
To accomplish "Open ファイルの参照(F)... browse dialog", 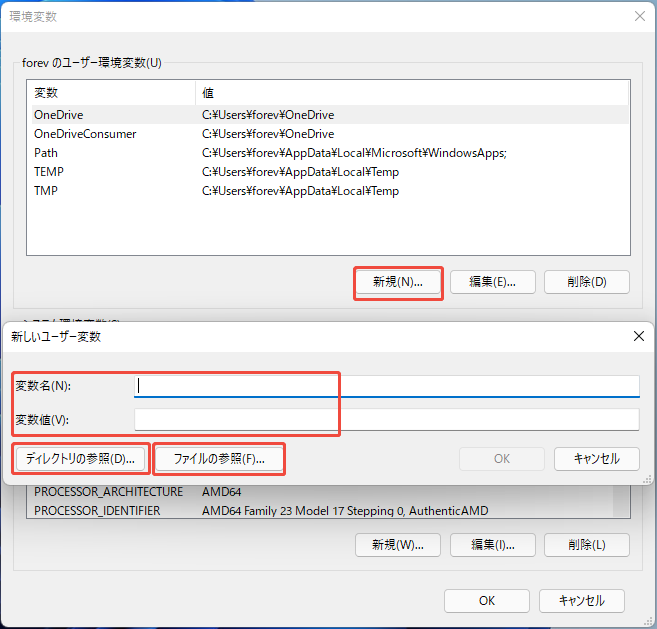I will 219,459.
